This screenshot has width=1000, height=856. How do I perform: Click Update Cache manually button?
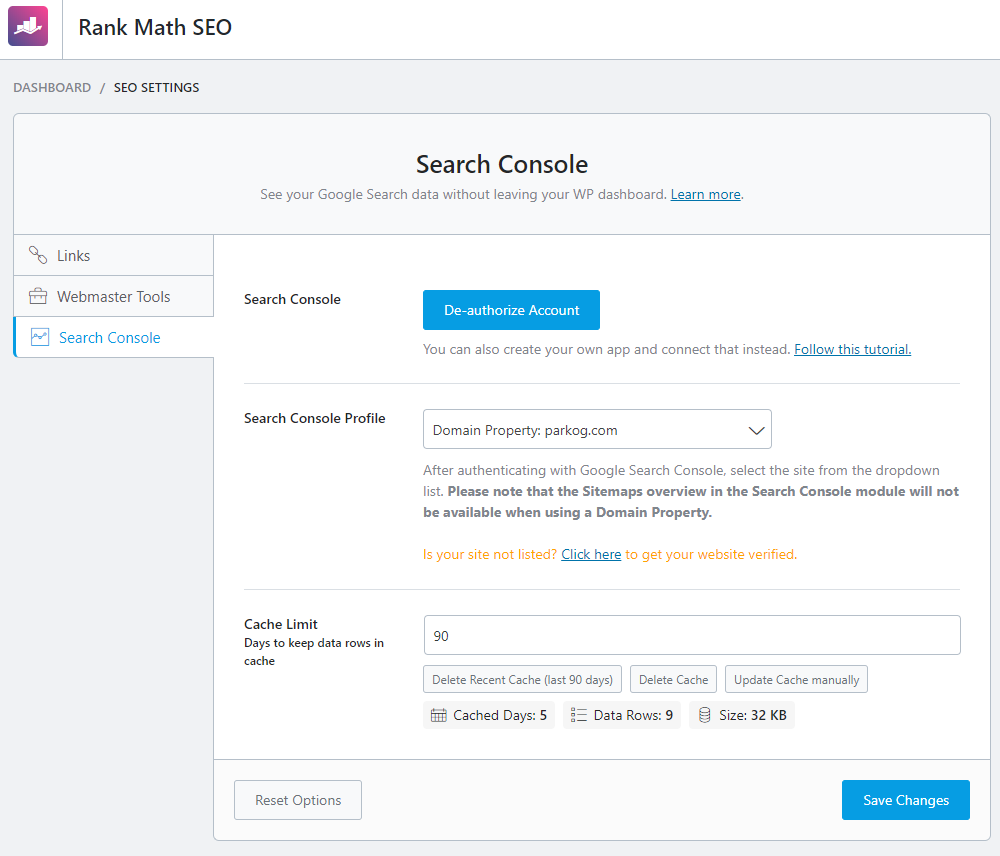(796, 680)
